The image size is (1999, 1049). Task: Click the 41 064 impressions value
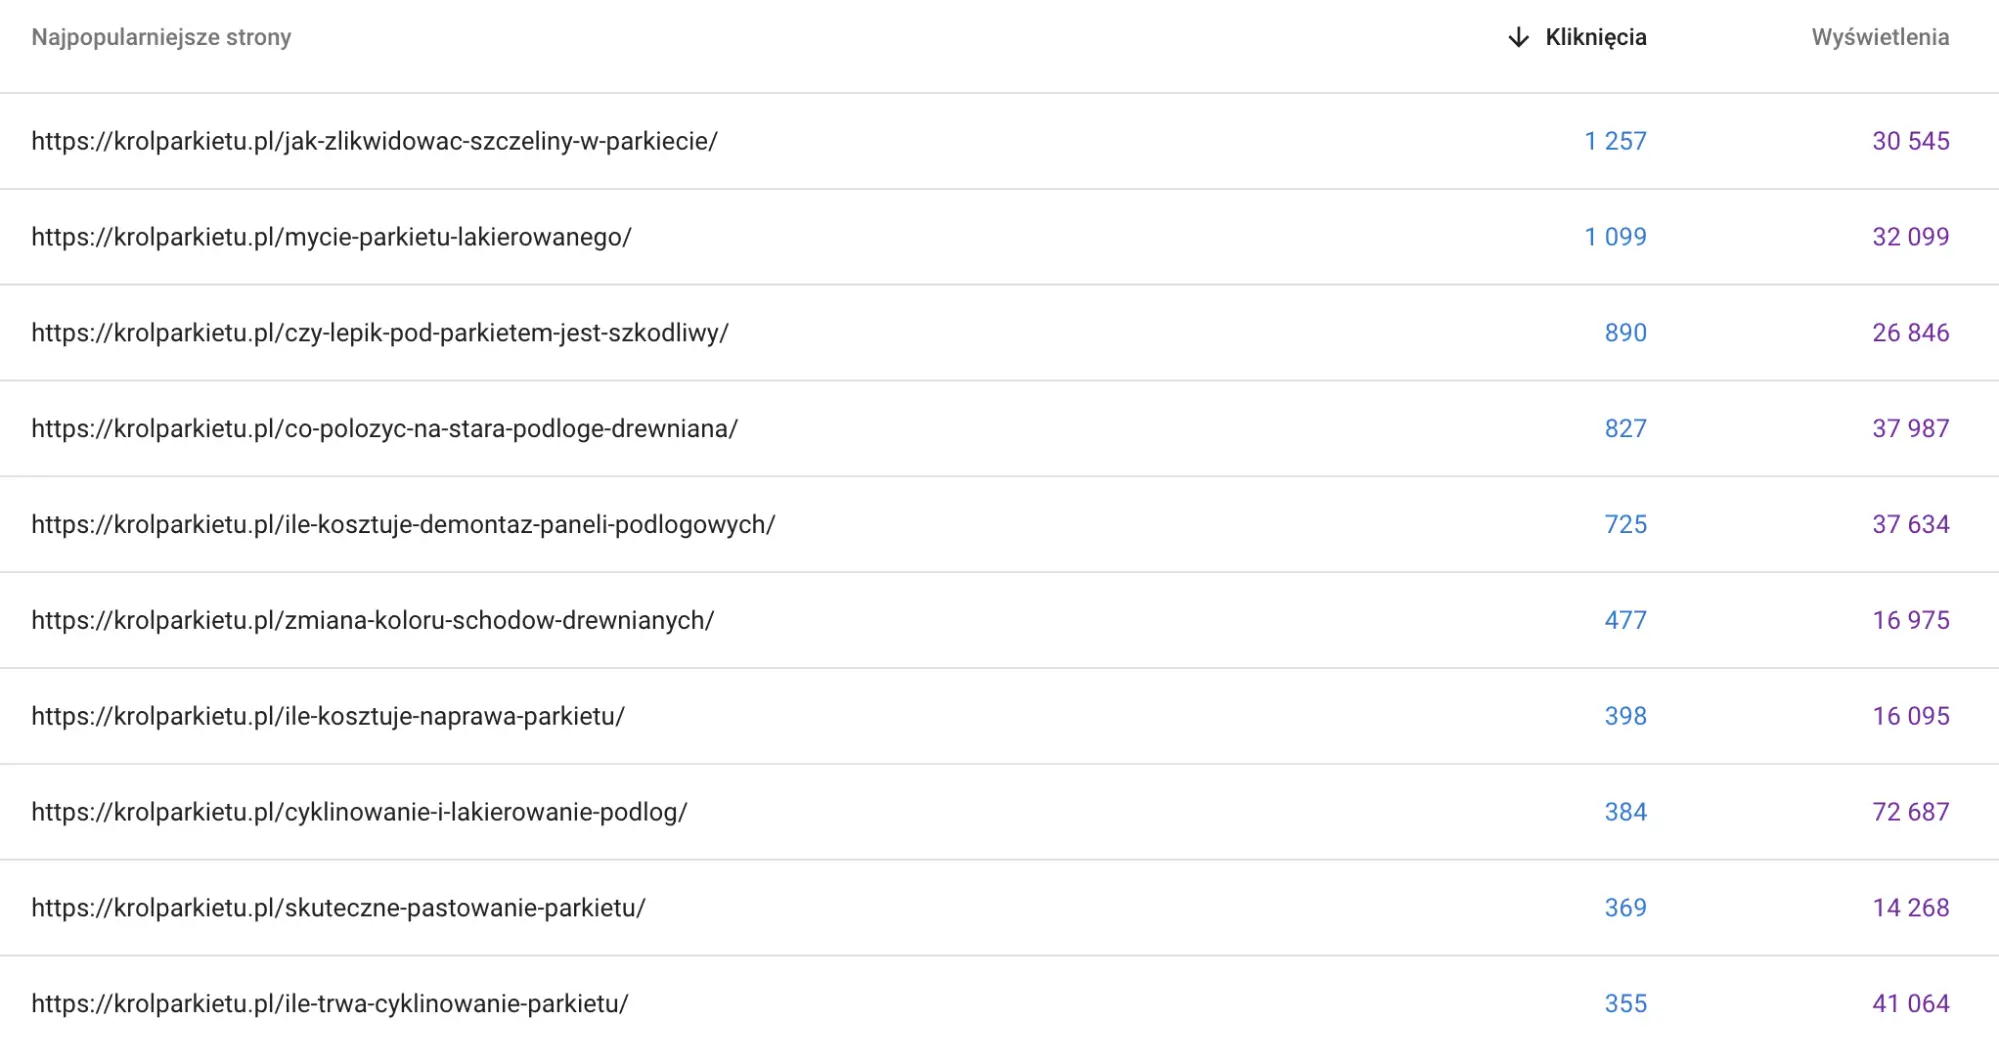1911,1004
